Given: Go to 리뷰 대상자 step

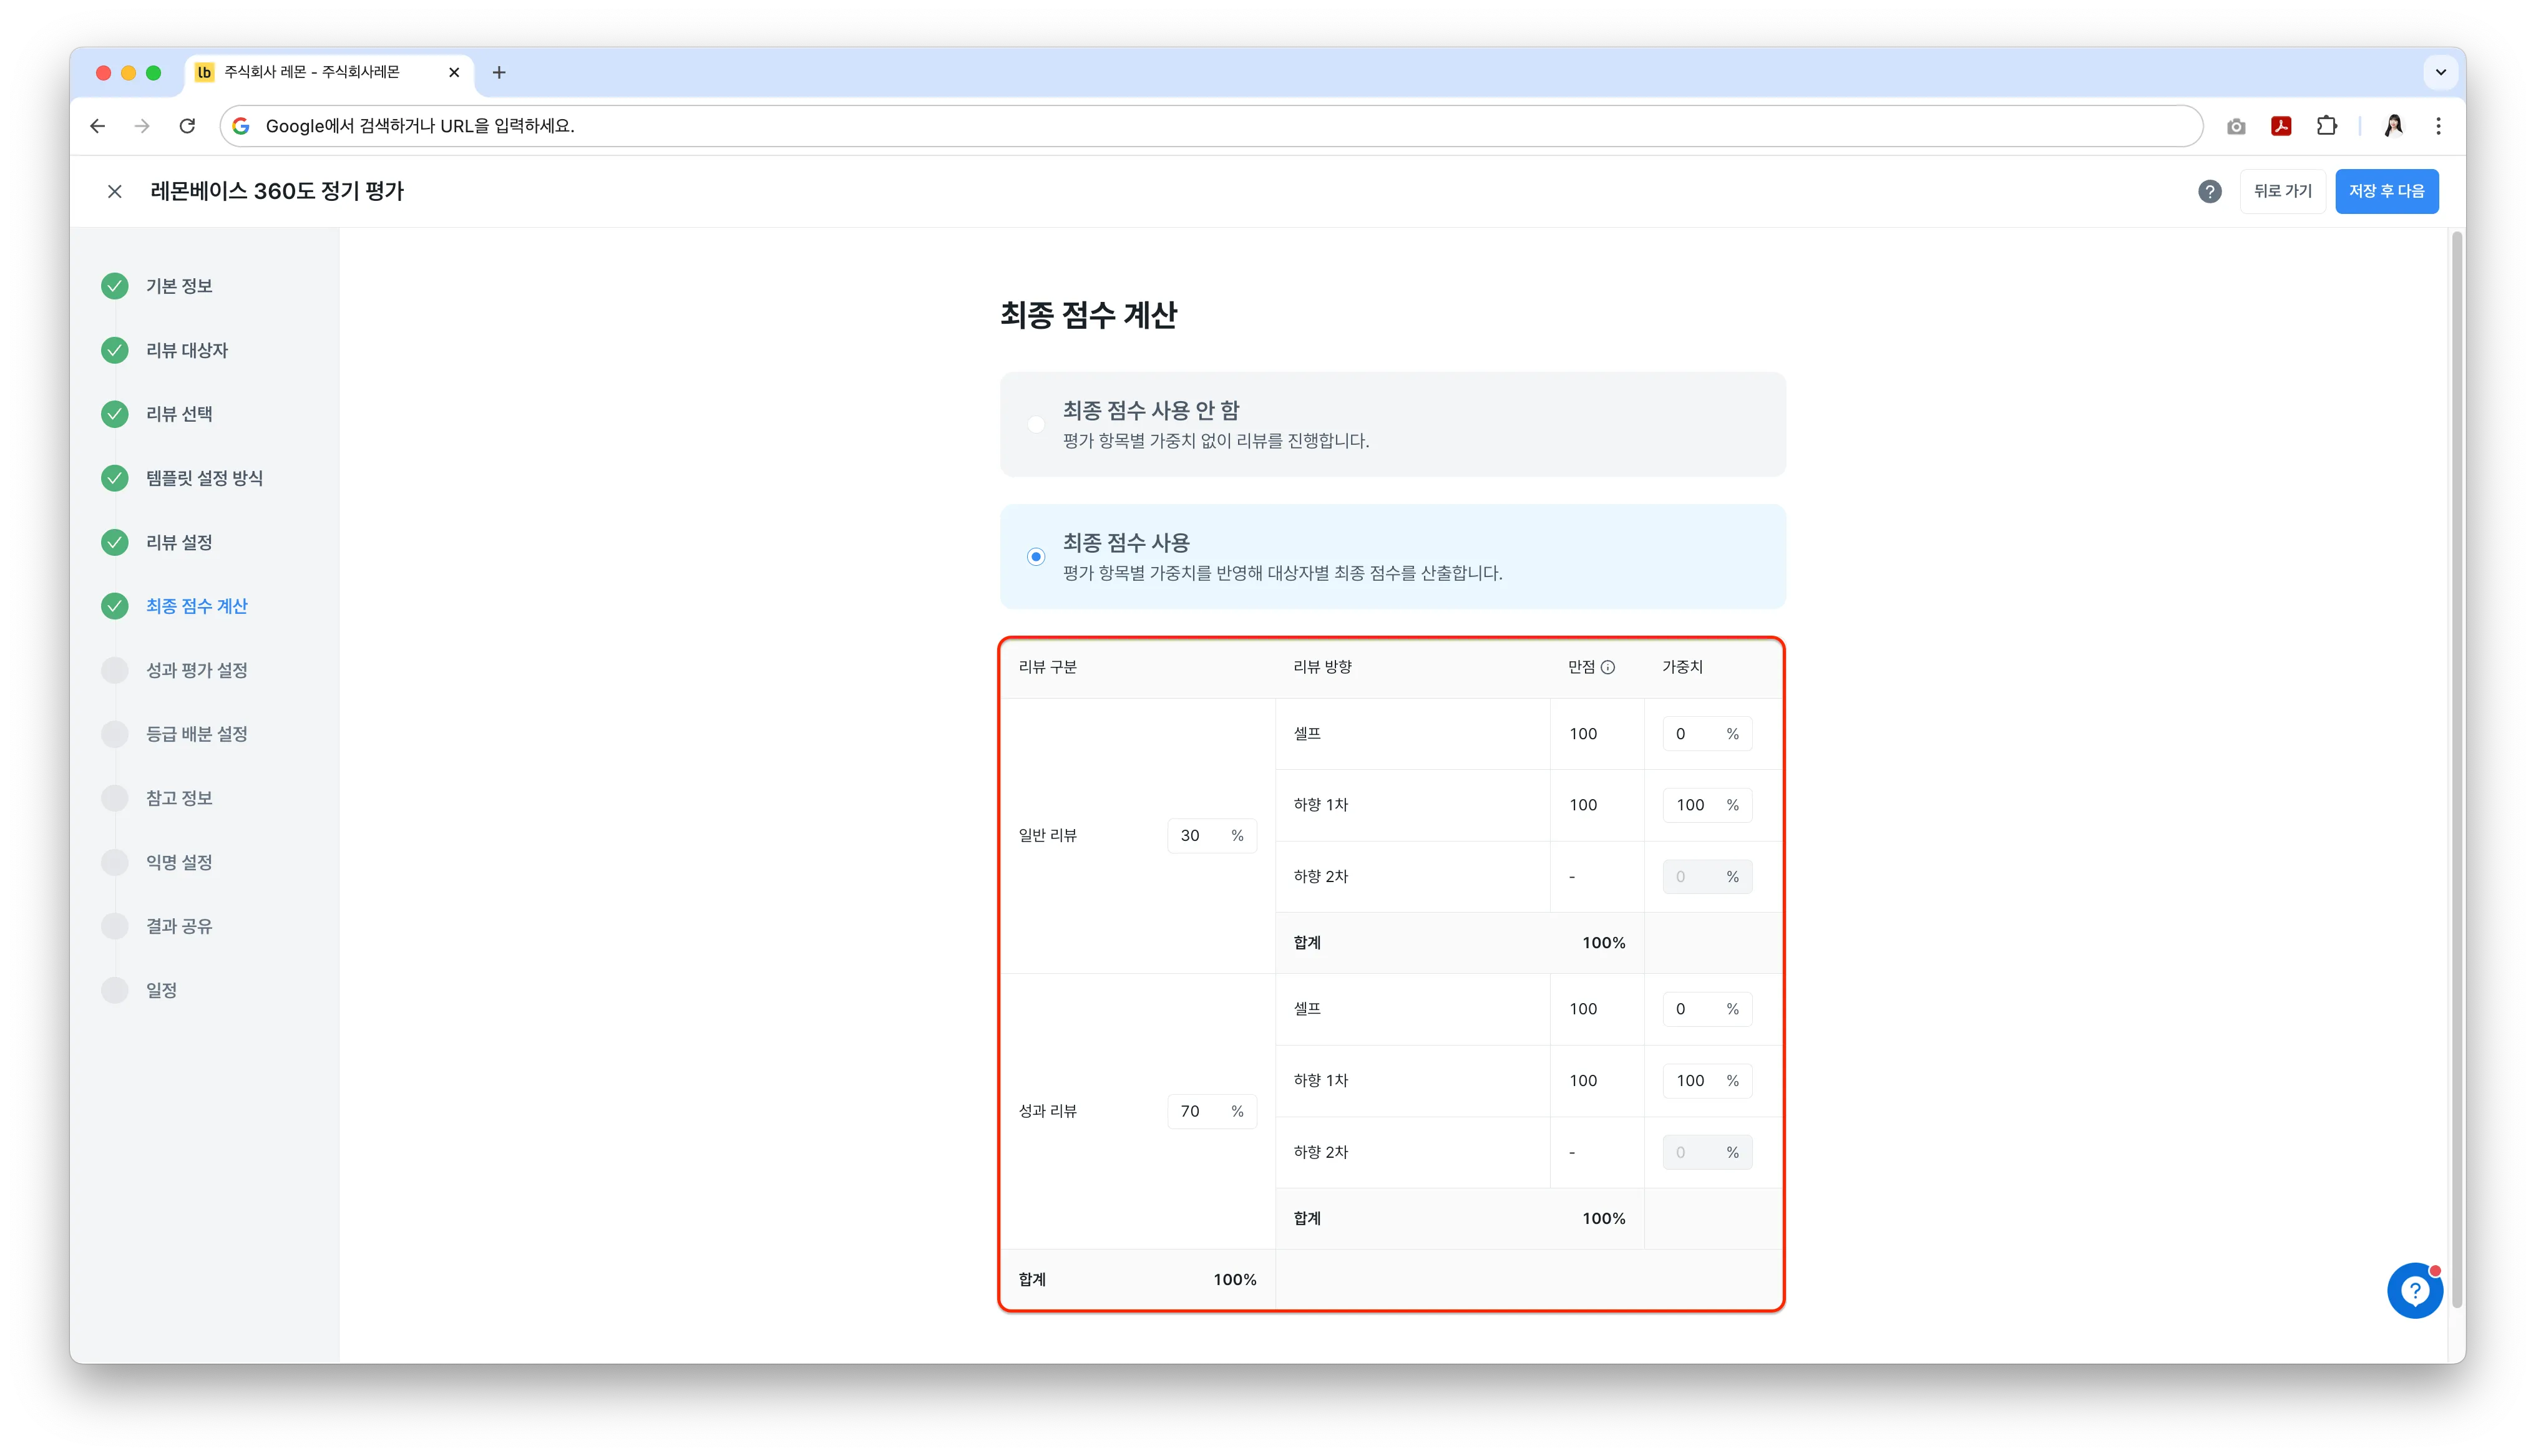Looking at the screenshot, I should tap(186, 350).
